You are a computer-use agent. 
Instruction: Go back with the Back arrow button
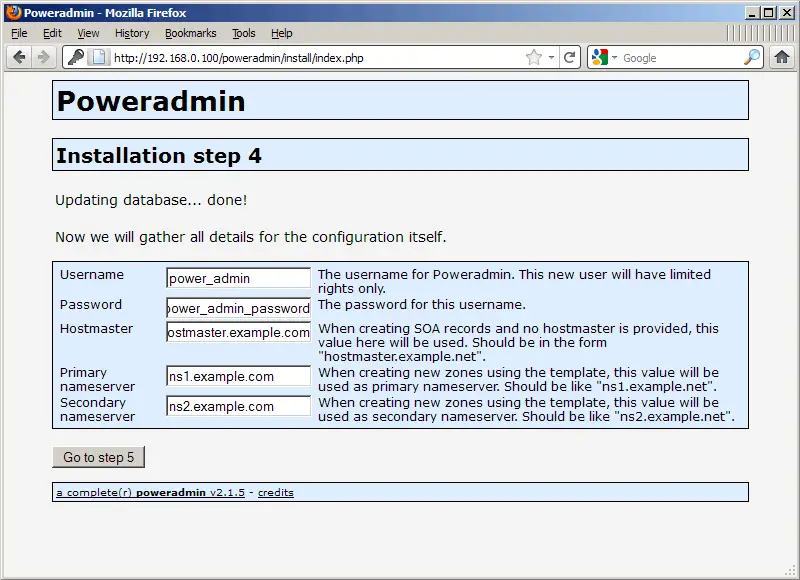pyautogui.click(x=19, y=57)
